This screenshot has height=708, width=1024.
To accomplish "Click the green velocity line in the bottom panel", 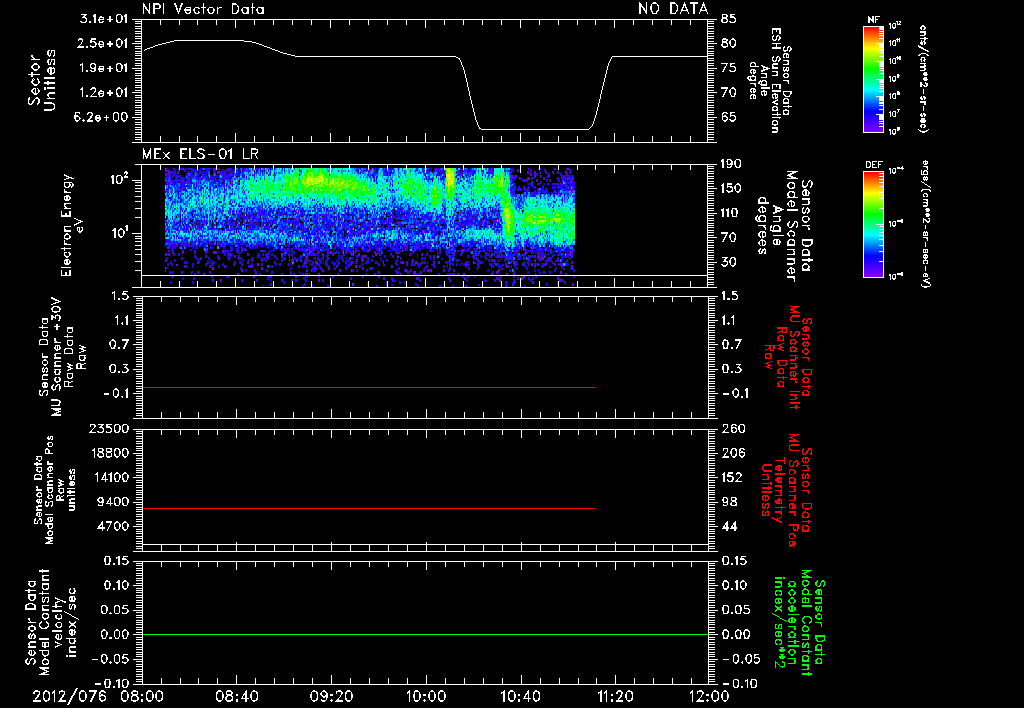I will [x=425, y=634].
